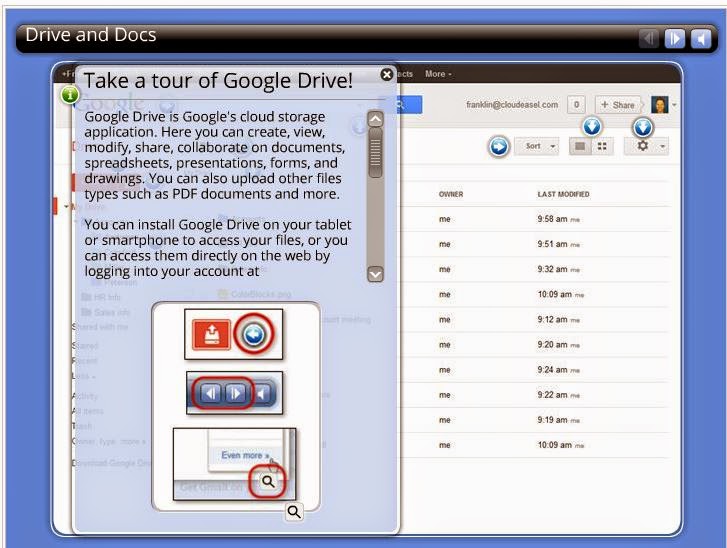Click the Even more thumbnail image

point(234,464)
